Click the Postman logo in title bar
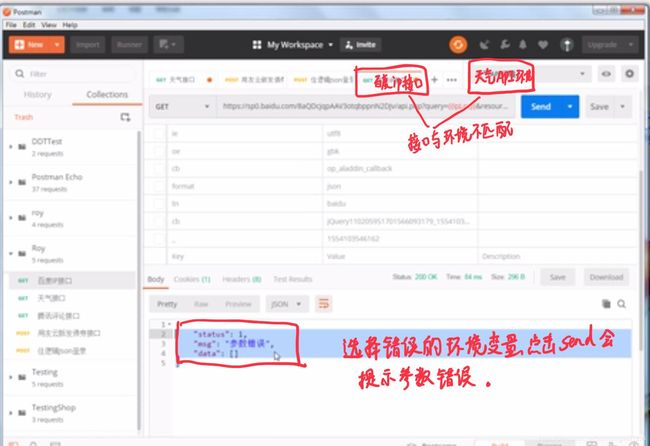This screenshot has width=650, height=446. tap(7, 12)
